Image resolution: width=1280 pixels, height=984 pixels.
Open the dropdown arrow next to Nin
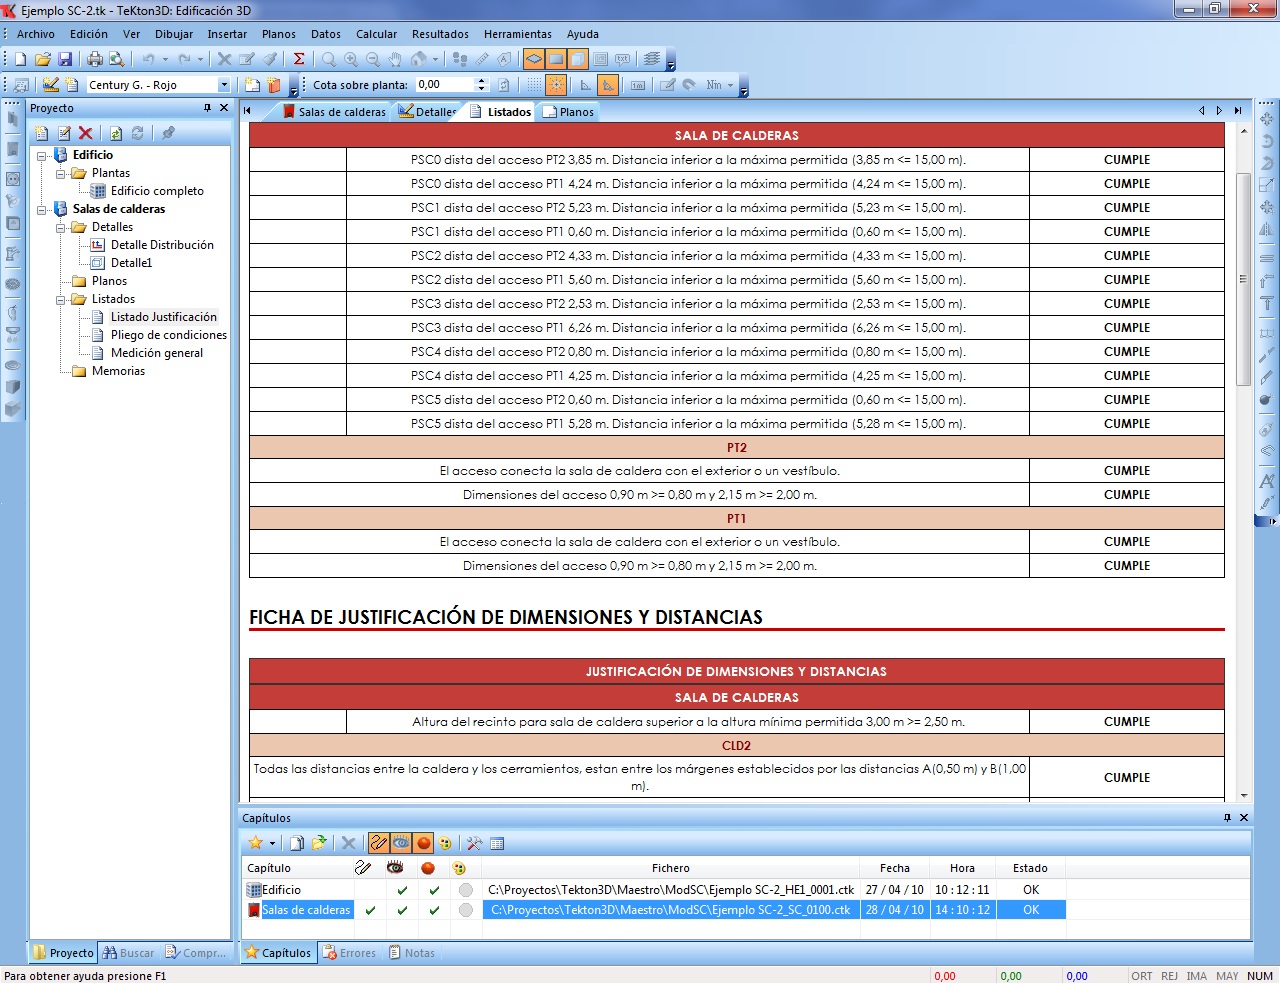pyautogui.click(x=730, y=85)
